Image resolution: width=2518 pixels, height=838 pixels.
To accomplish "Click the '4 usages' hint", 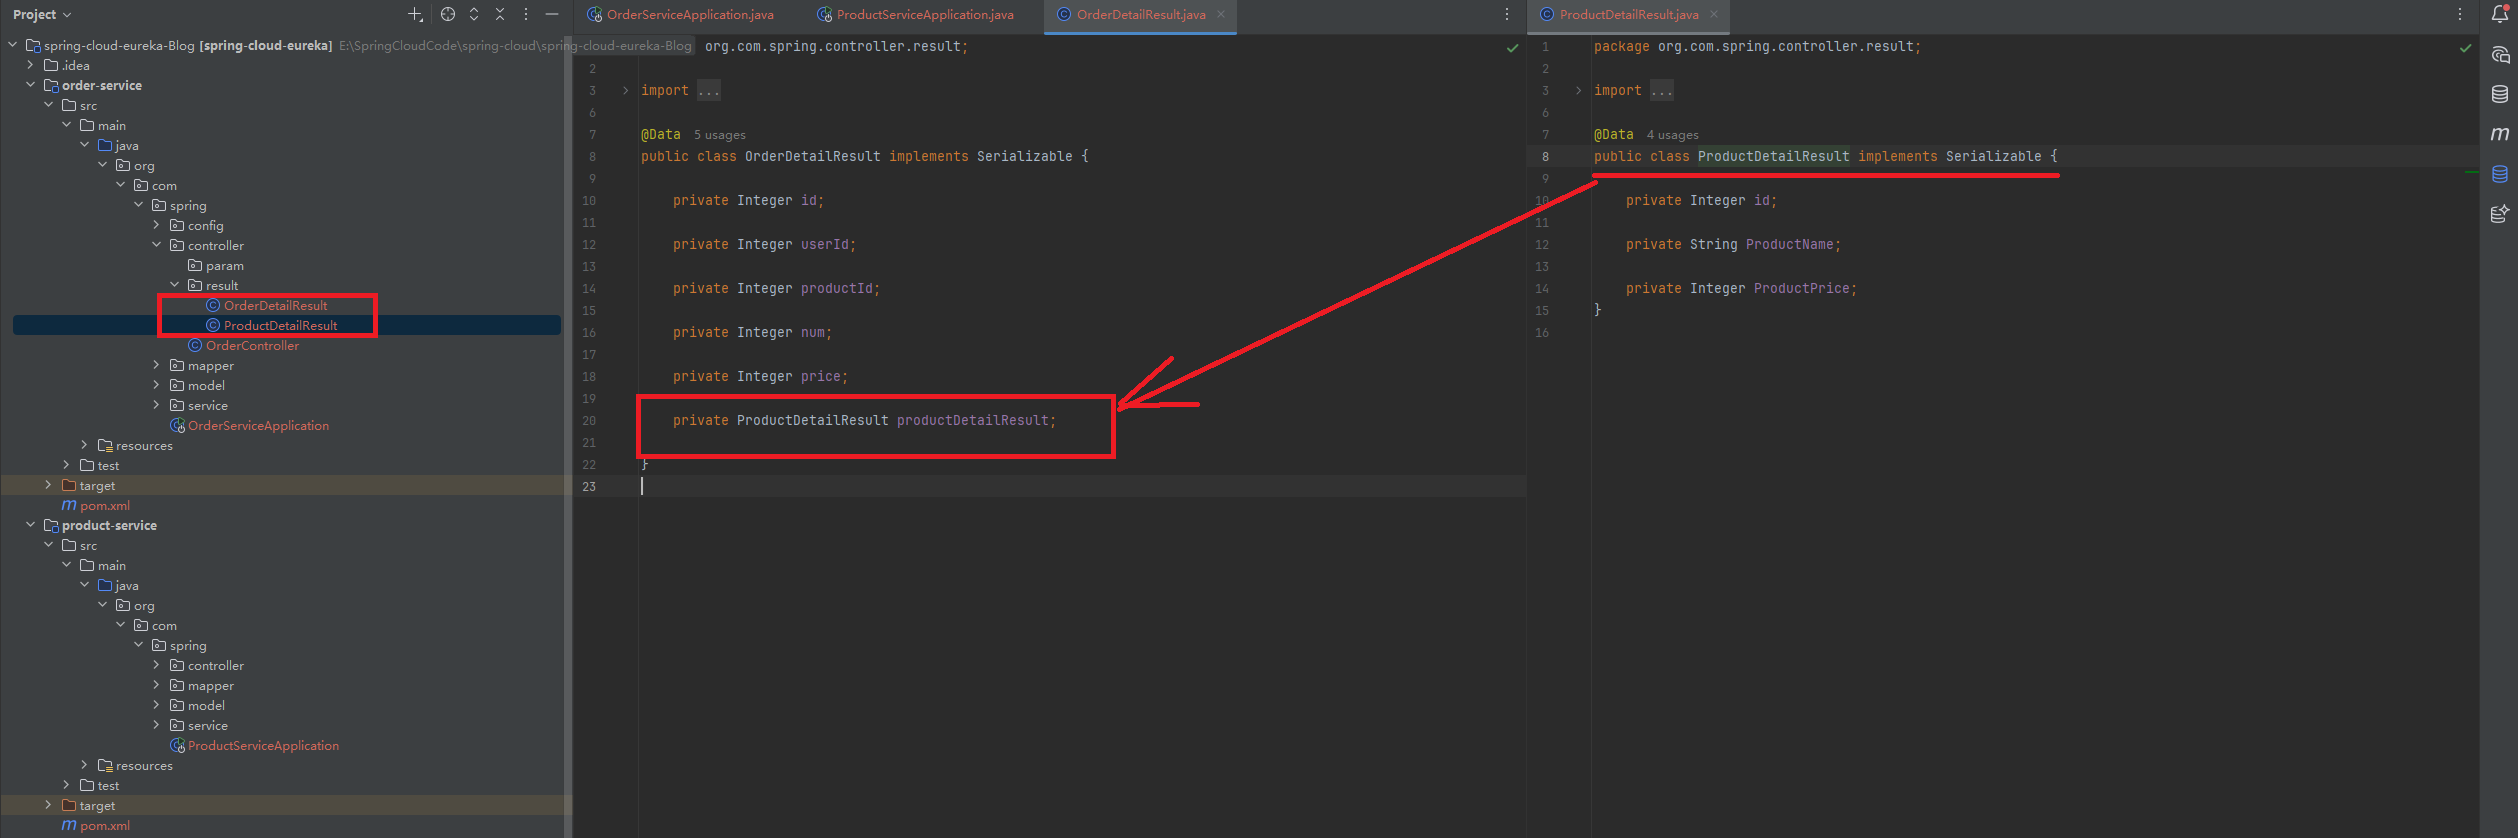I will (x=1673, y=135).
